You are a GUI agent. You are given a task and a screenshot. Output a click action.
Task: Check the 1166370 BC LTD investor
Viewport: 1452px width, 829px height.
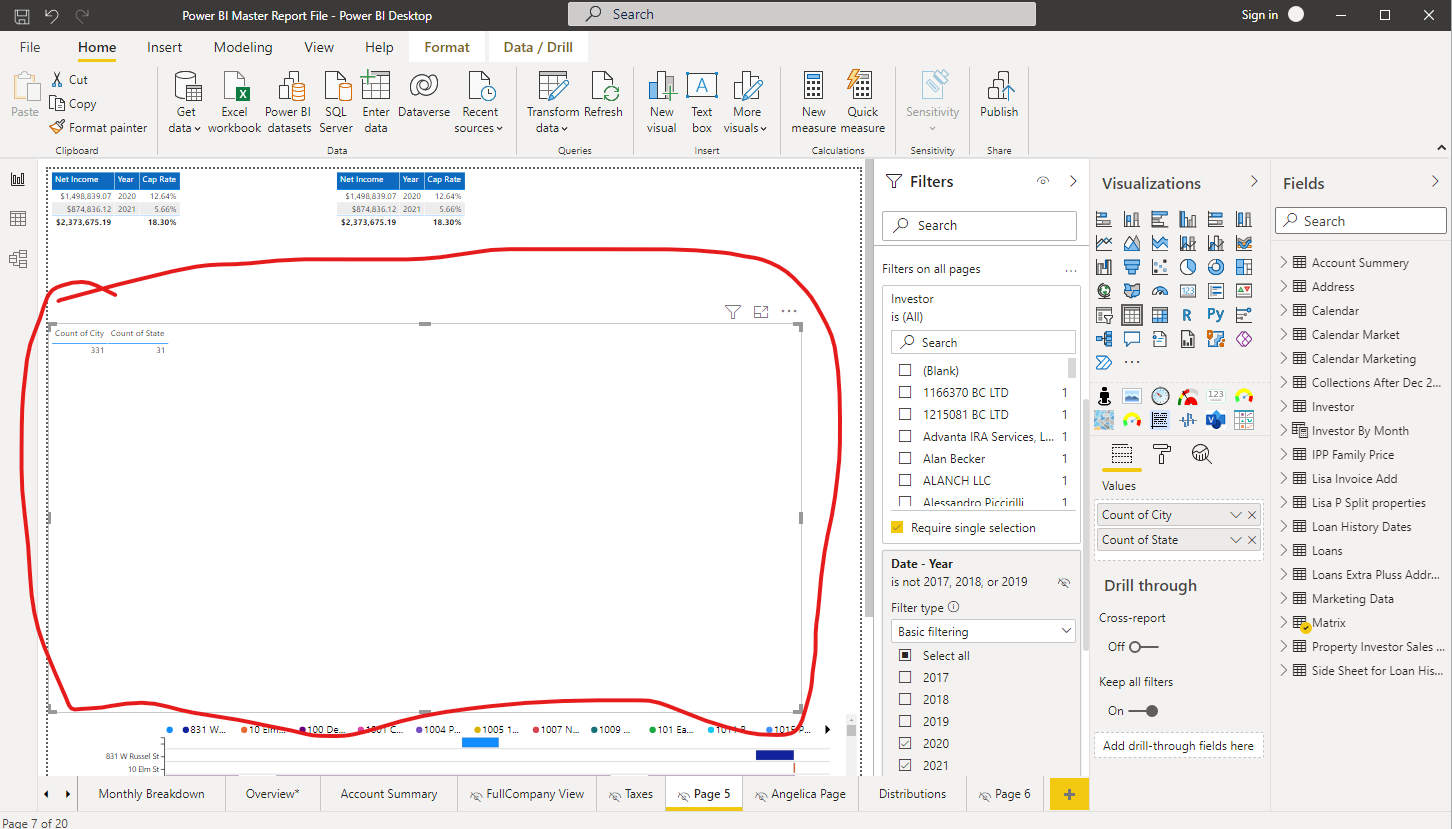tap(905, 392)
